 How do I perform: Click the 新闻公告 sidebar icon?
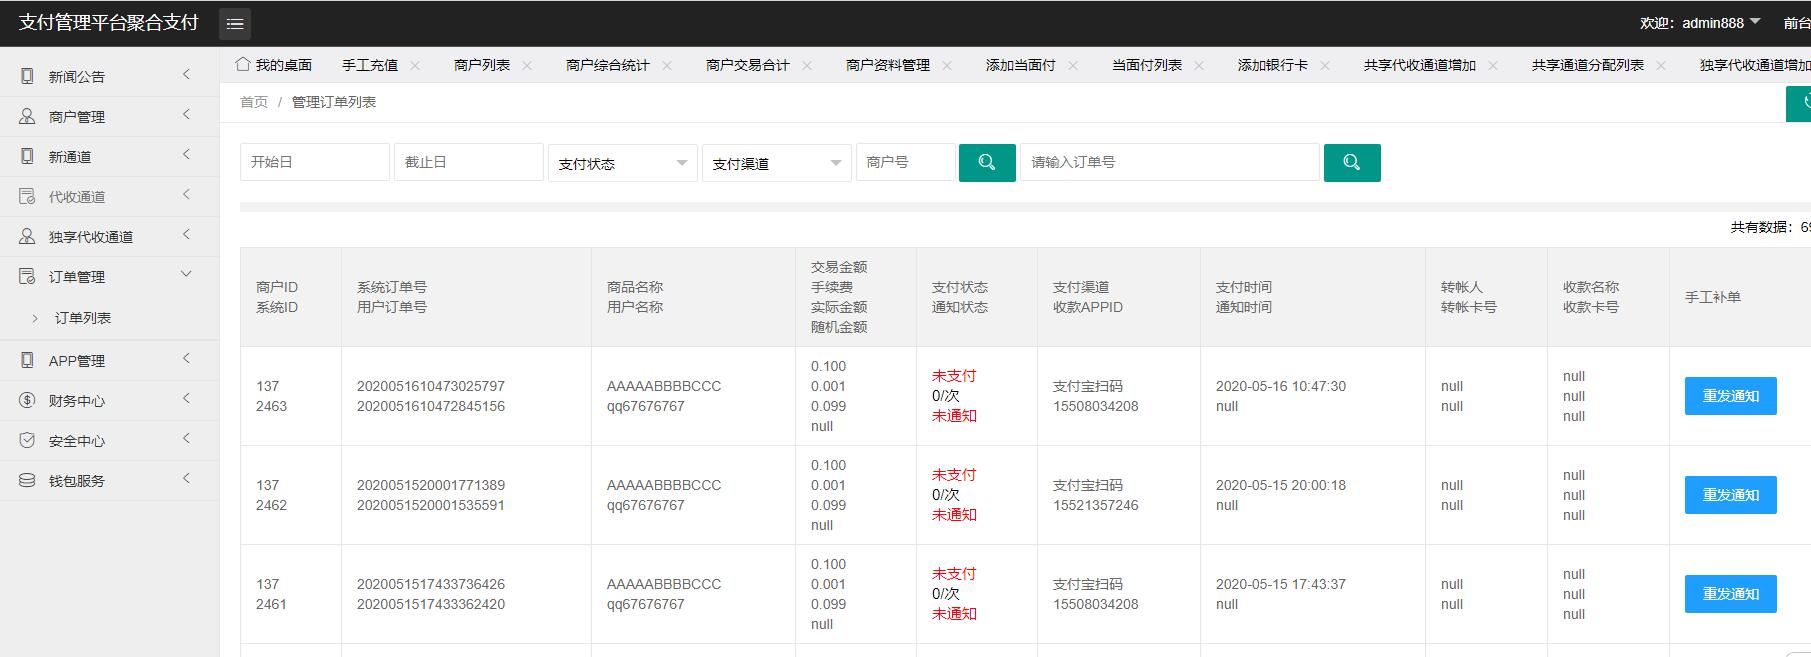27,76
